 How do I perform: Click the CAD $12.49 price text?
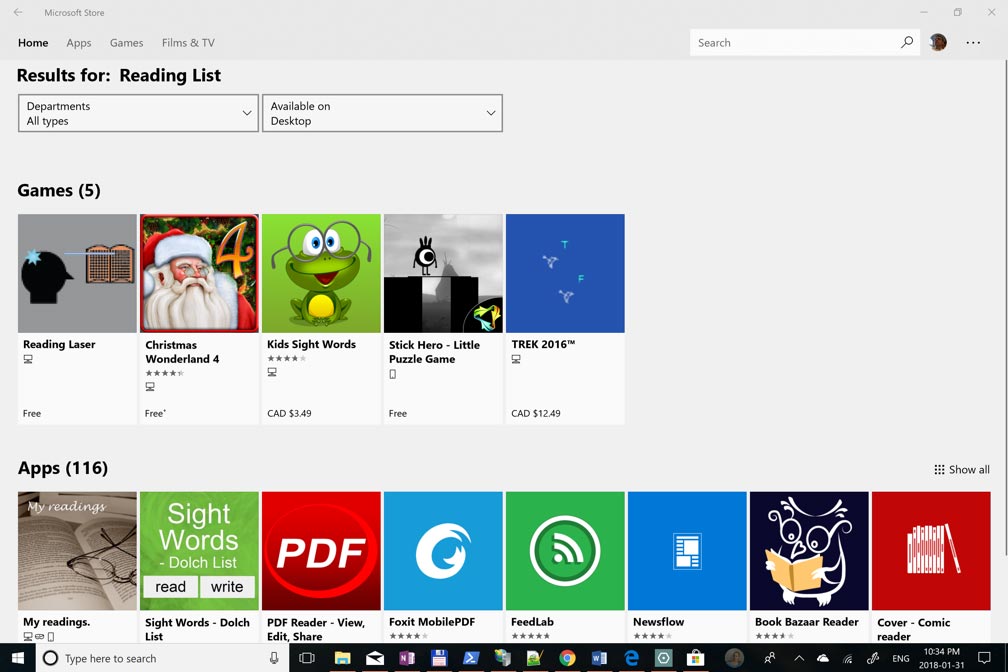point(536,413)
